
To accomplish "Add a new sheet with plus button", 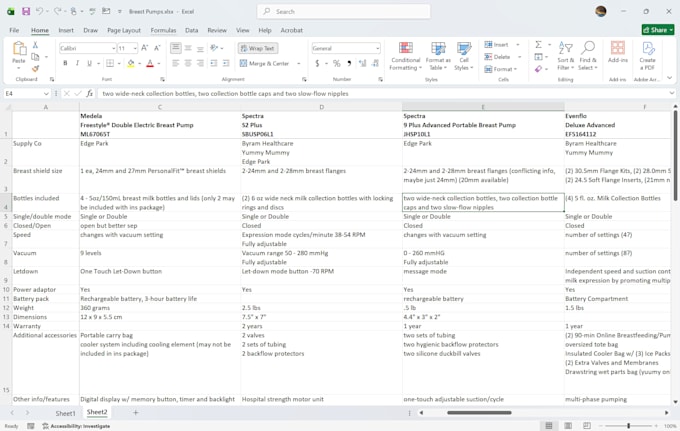I will pos(135,412).
